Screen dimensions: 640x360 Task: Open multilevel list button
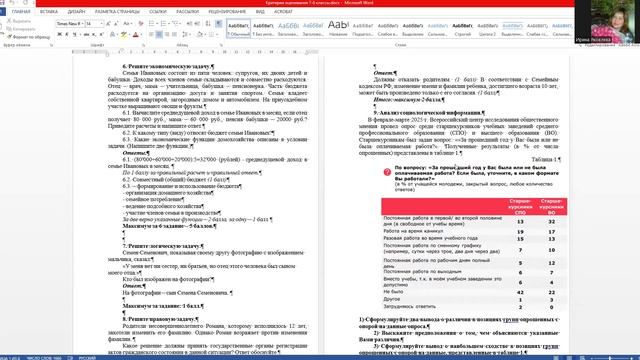(x=176, y=24)
